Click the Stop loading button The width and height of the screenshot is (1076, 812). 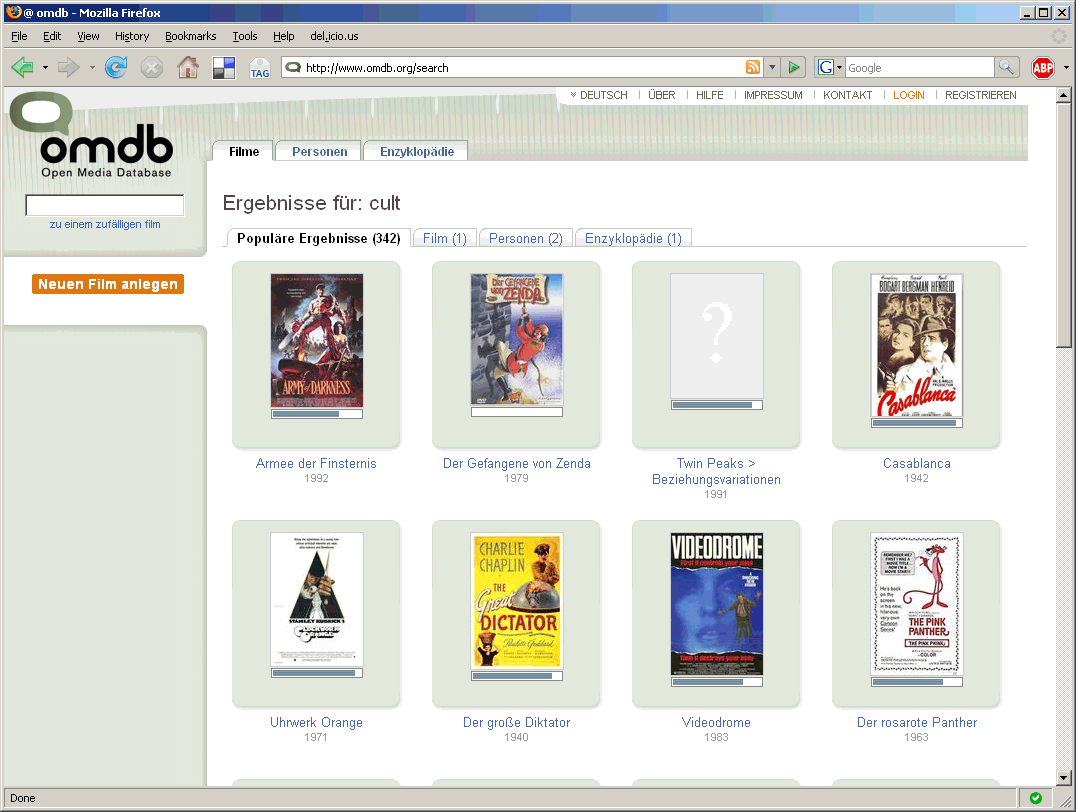point(152,67)
